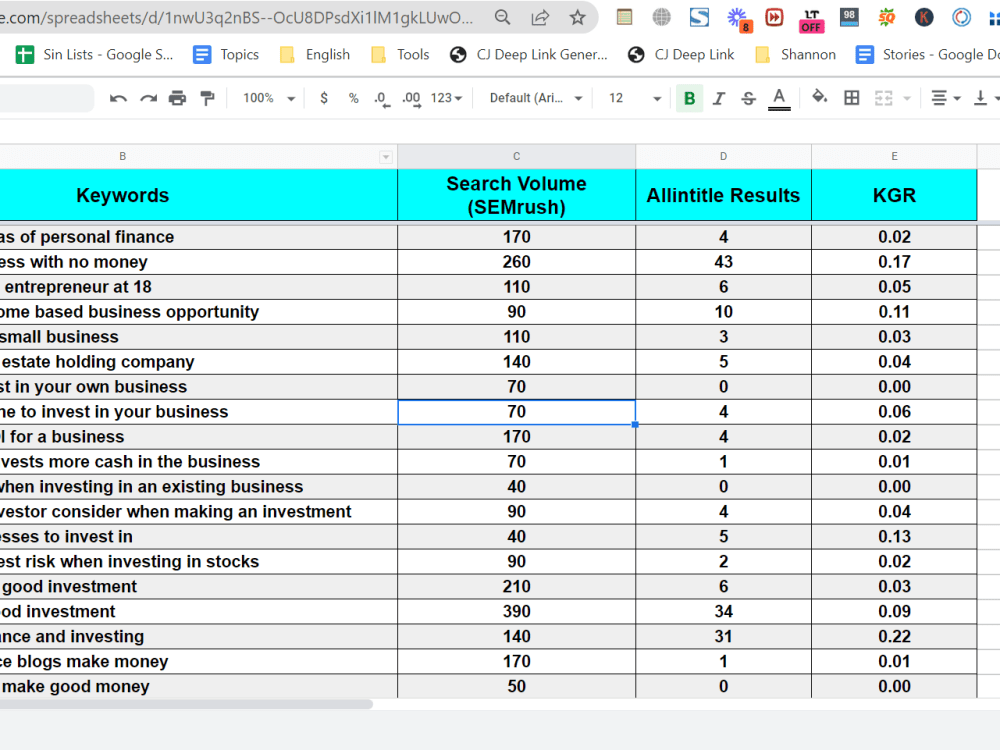Toggle Strikethrough formatting
Image resolution: width=1000 pixels, height=750 pixels.
point(749,98)
